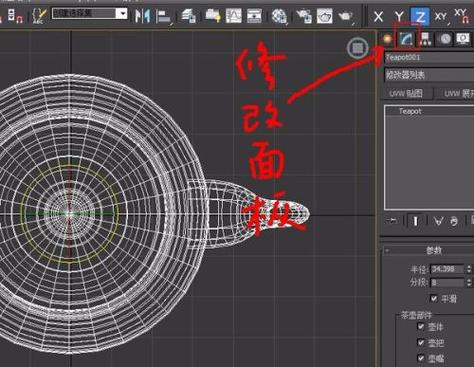Click the UVW 贴图 modifier button
Screen dimensions: 474x367
tap(406, 93)
